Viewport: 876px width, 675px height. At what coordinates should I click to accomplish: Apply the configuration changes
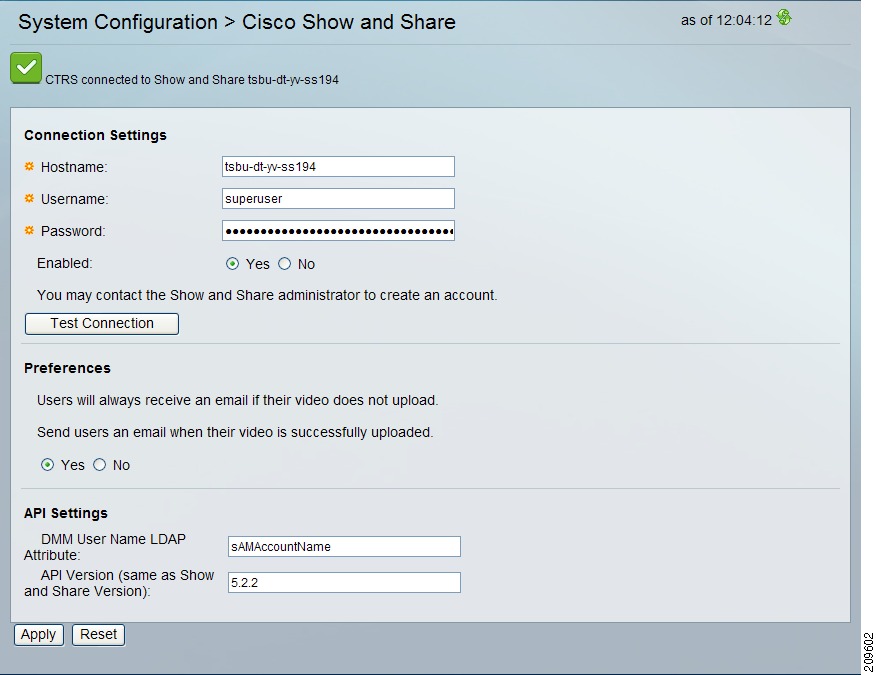pos(39,635)
